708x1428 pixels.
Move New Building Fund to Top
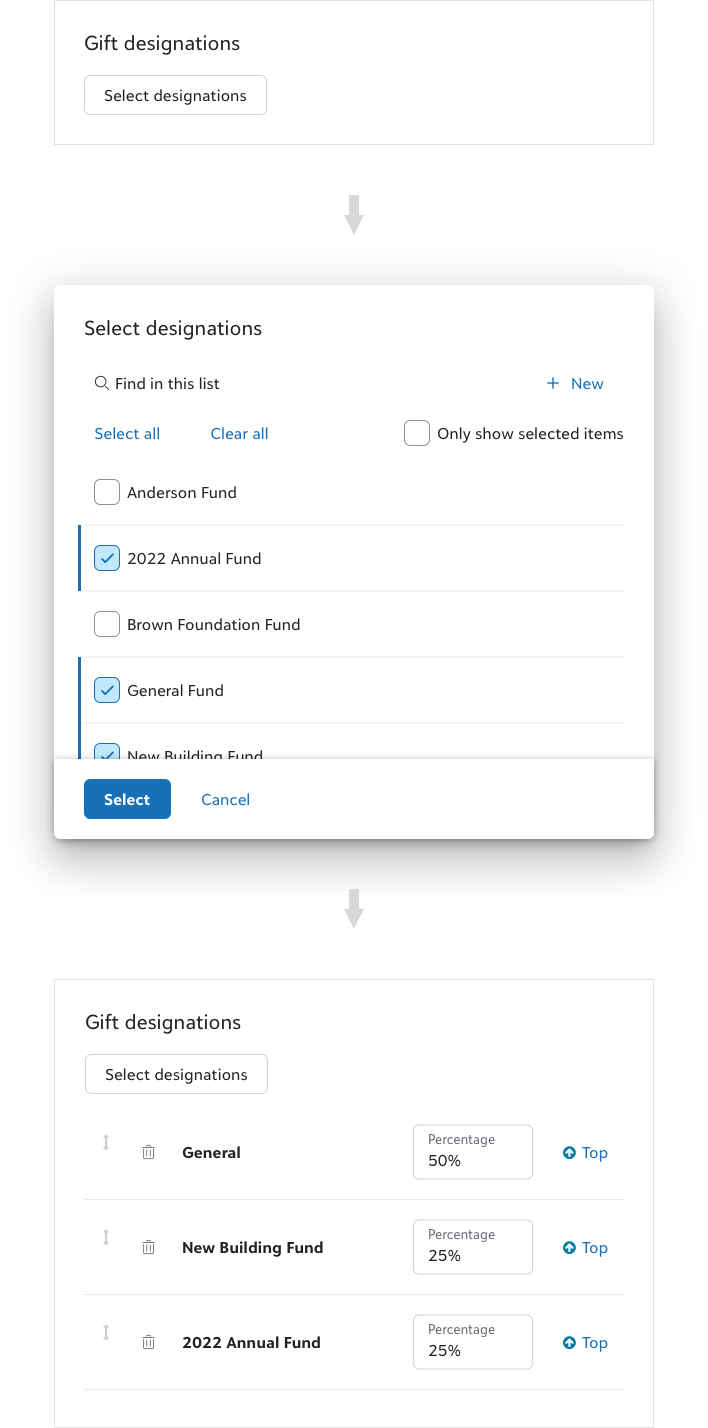click(585, 1247)
